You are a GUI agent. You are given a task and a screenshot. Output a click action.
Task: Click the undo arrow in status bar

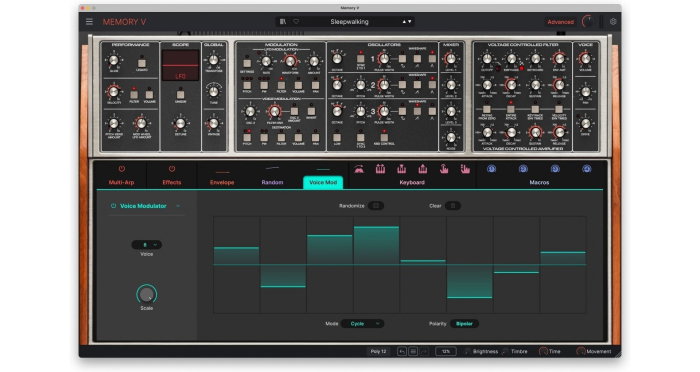point(402,351)
